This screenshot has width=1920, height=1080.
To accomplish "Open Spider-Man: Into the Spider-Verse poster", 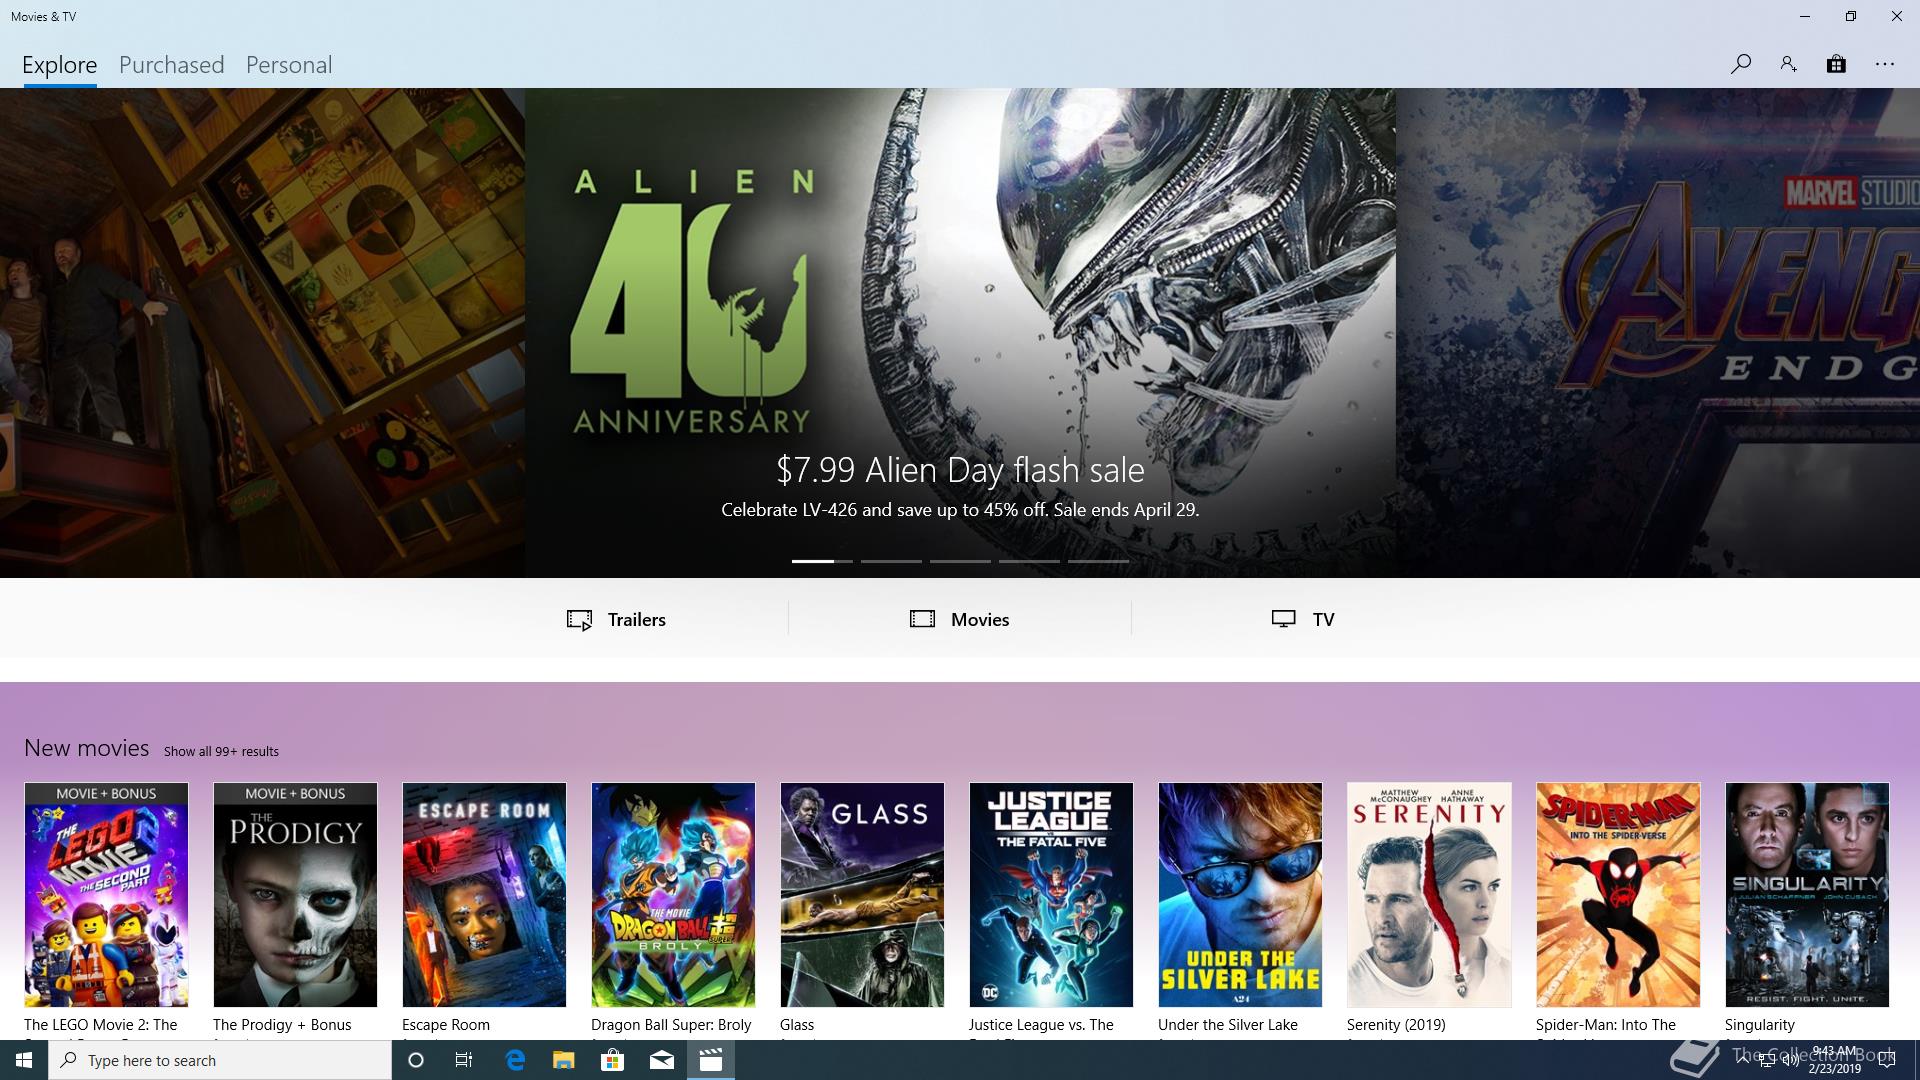I will tap(1618, 895).
